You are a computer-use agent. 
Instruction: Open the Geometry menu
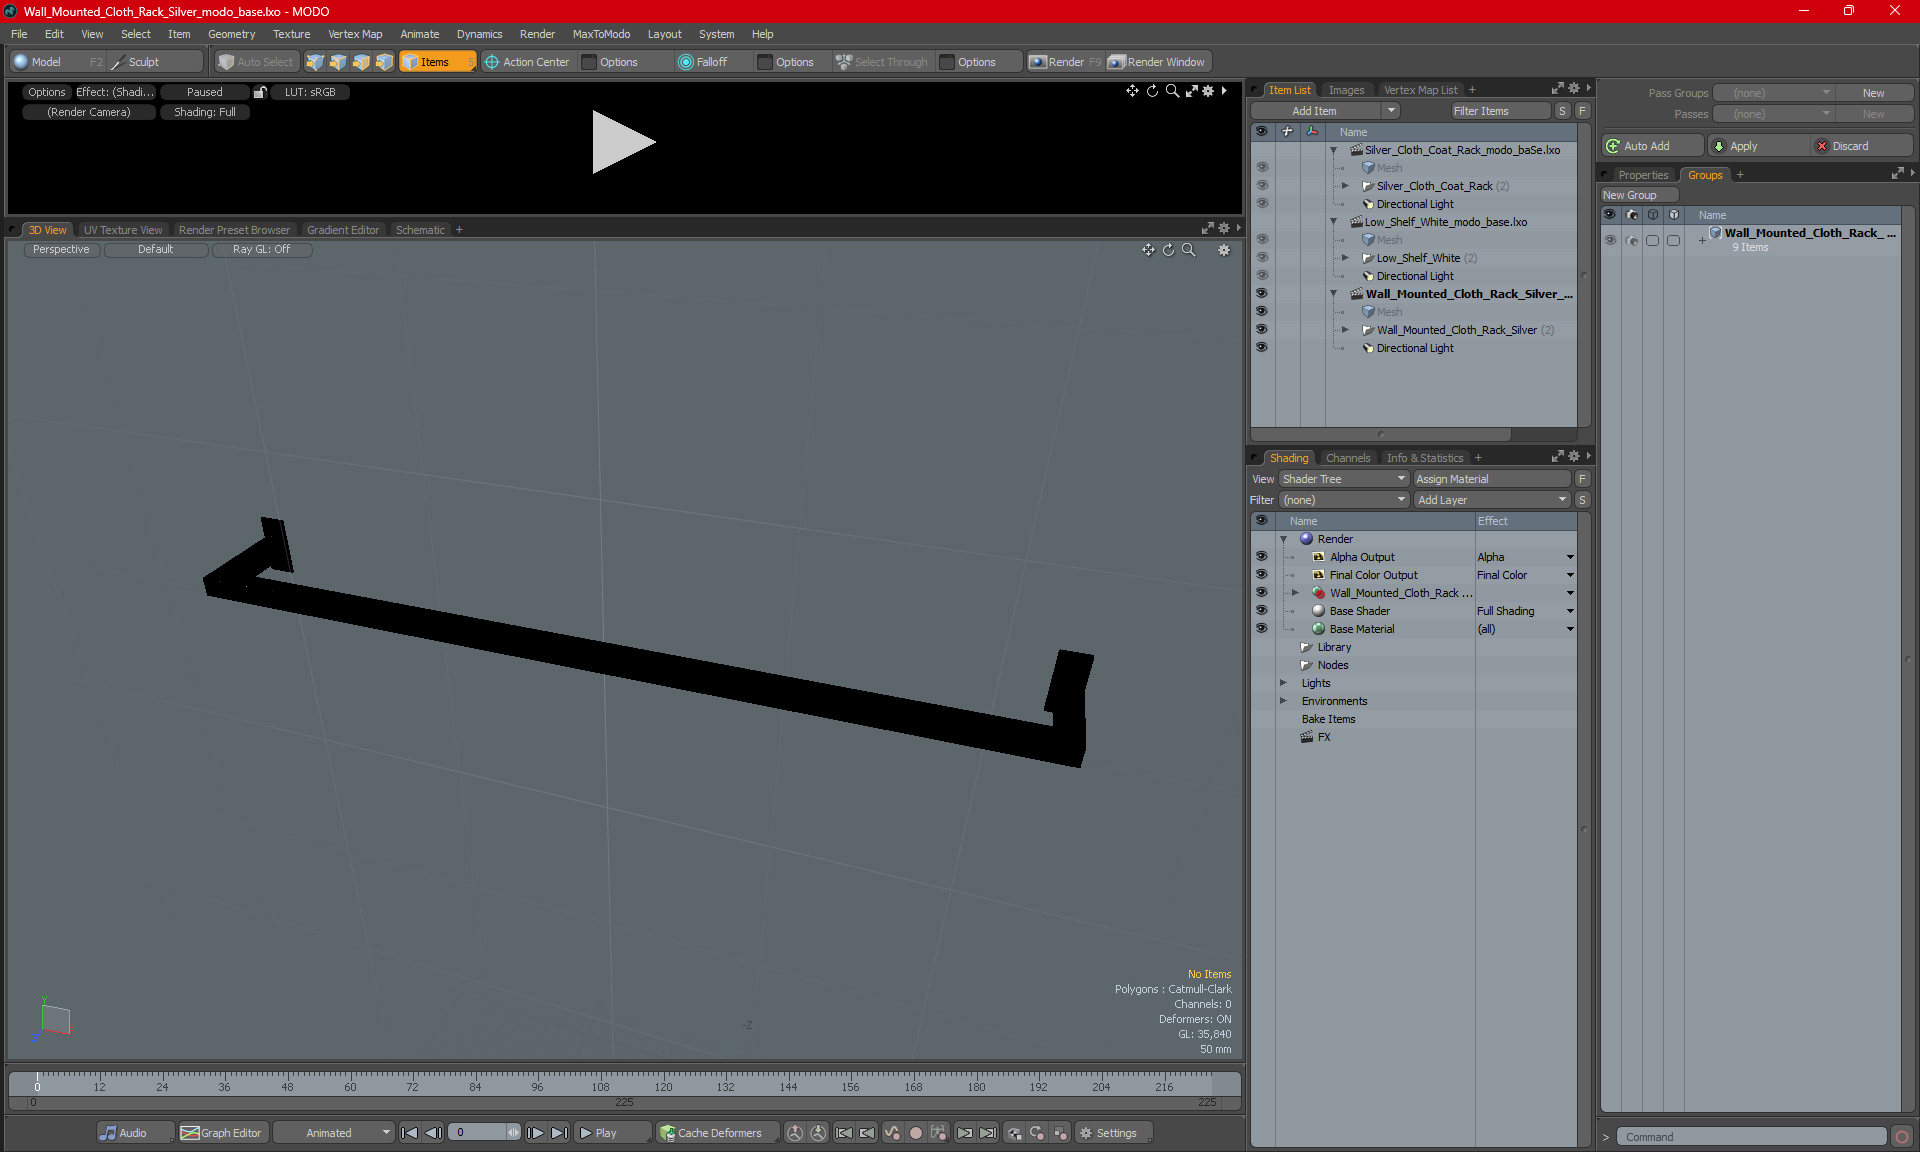[x=231, y=34]
